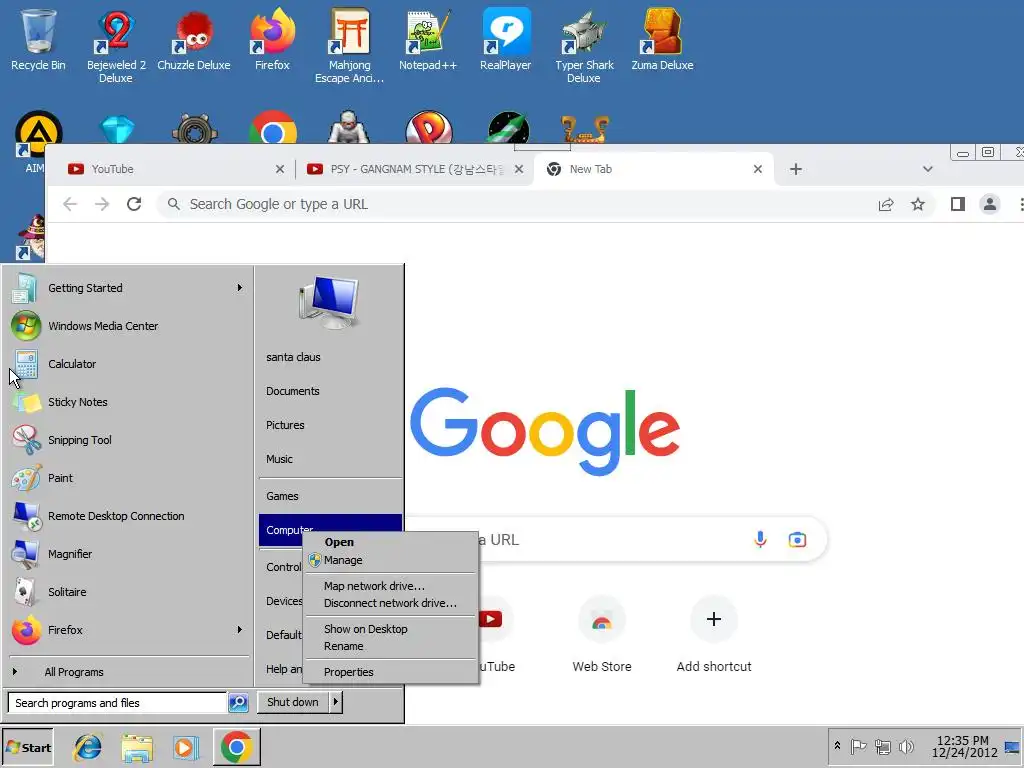Start voice search with microphone icon
The width and height of the screenshot is (1024, 768).
coord(760,539)
